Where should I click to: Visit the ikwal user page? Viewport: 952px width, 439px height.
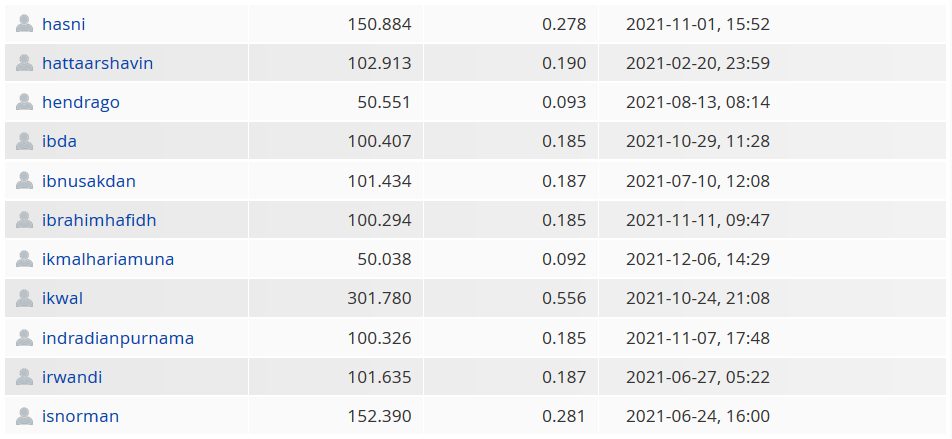pos(63,299)
